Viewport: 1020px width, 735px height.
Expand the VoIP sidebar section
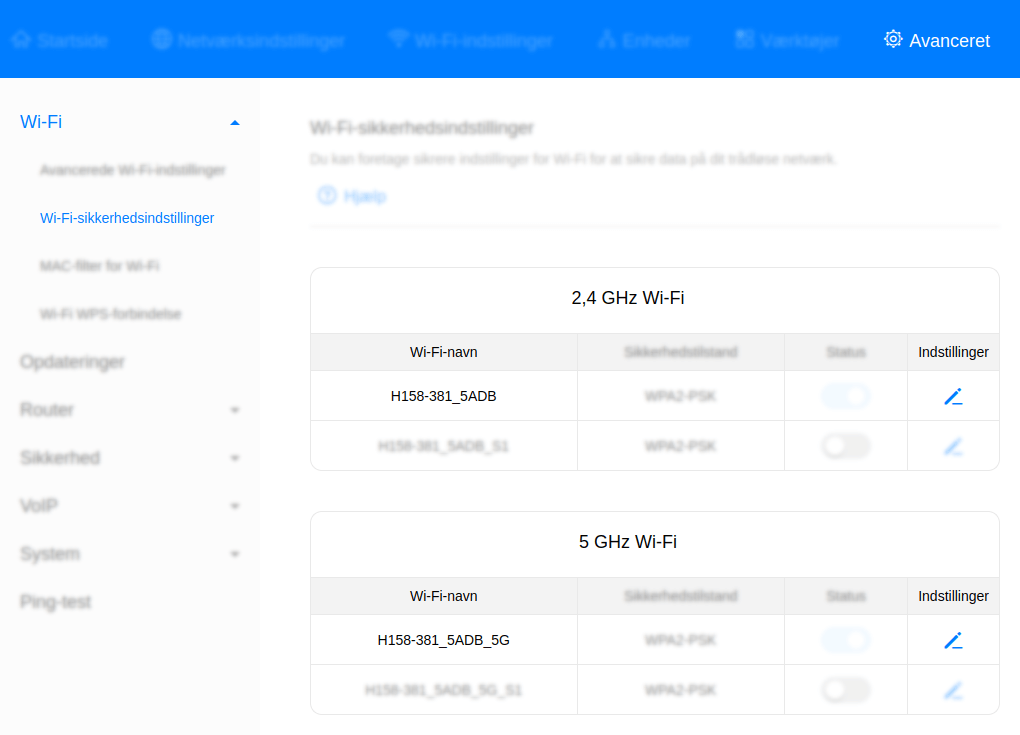(x=235, y=506)
